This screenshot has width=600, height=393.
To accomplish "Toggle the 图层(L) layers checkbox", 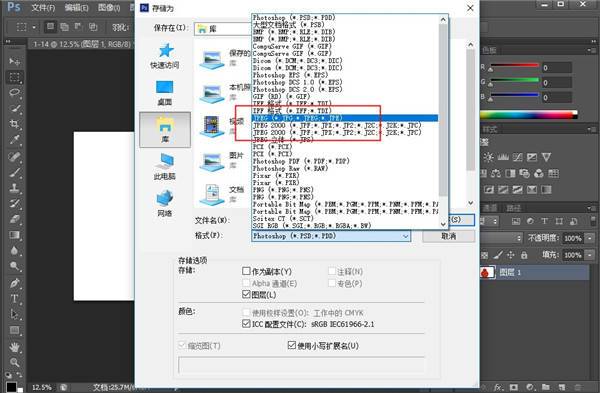I will (246, 294).
